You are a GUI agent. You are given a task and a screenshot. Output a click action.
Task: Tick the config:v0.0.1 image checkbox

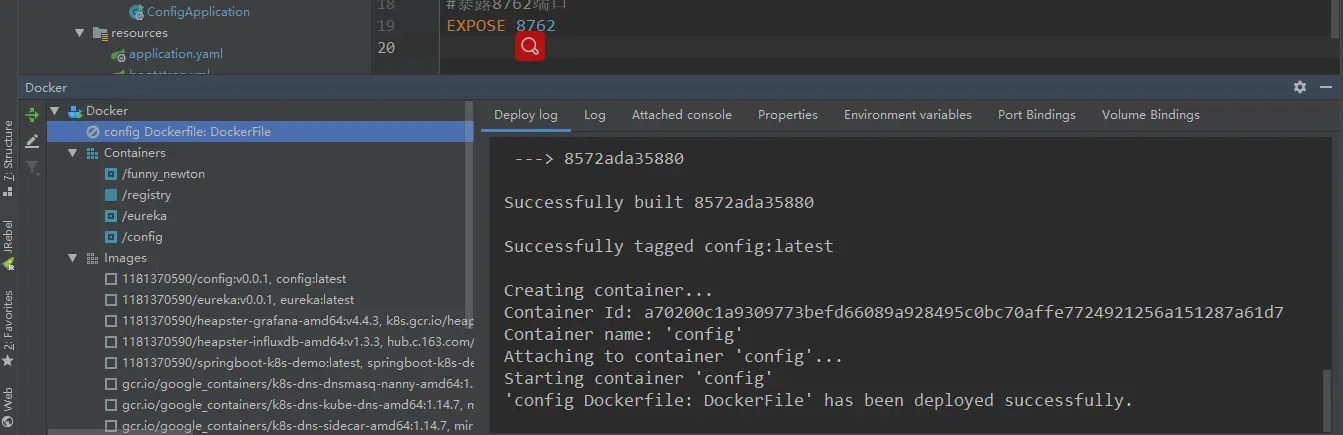coord(111,279)
